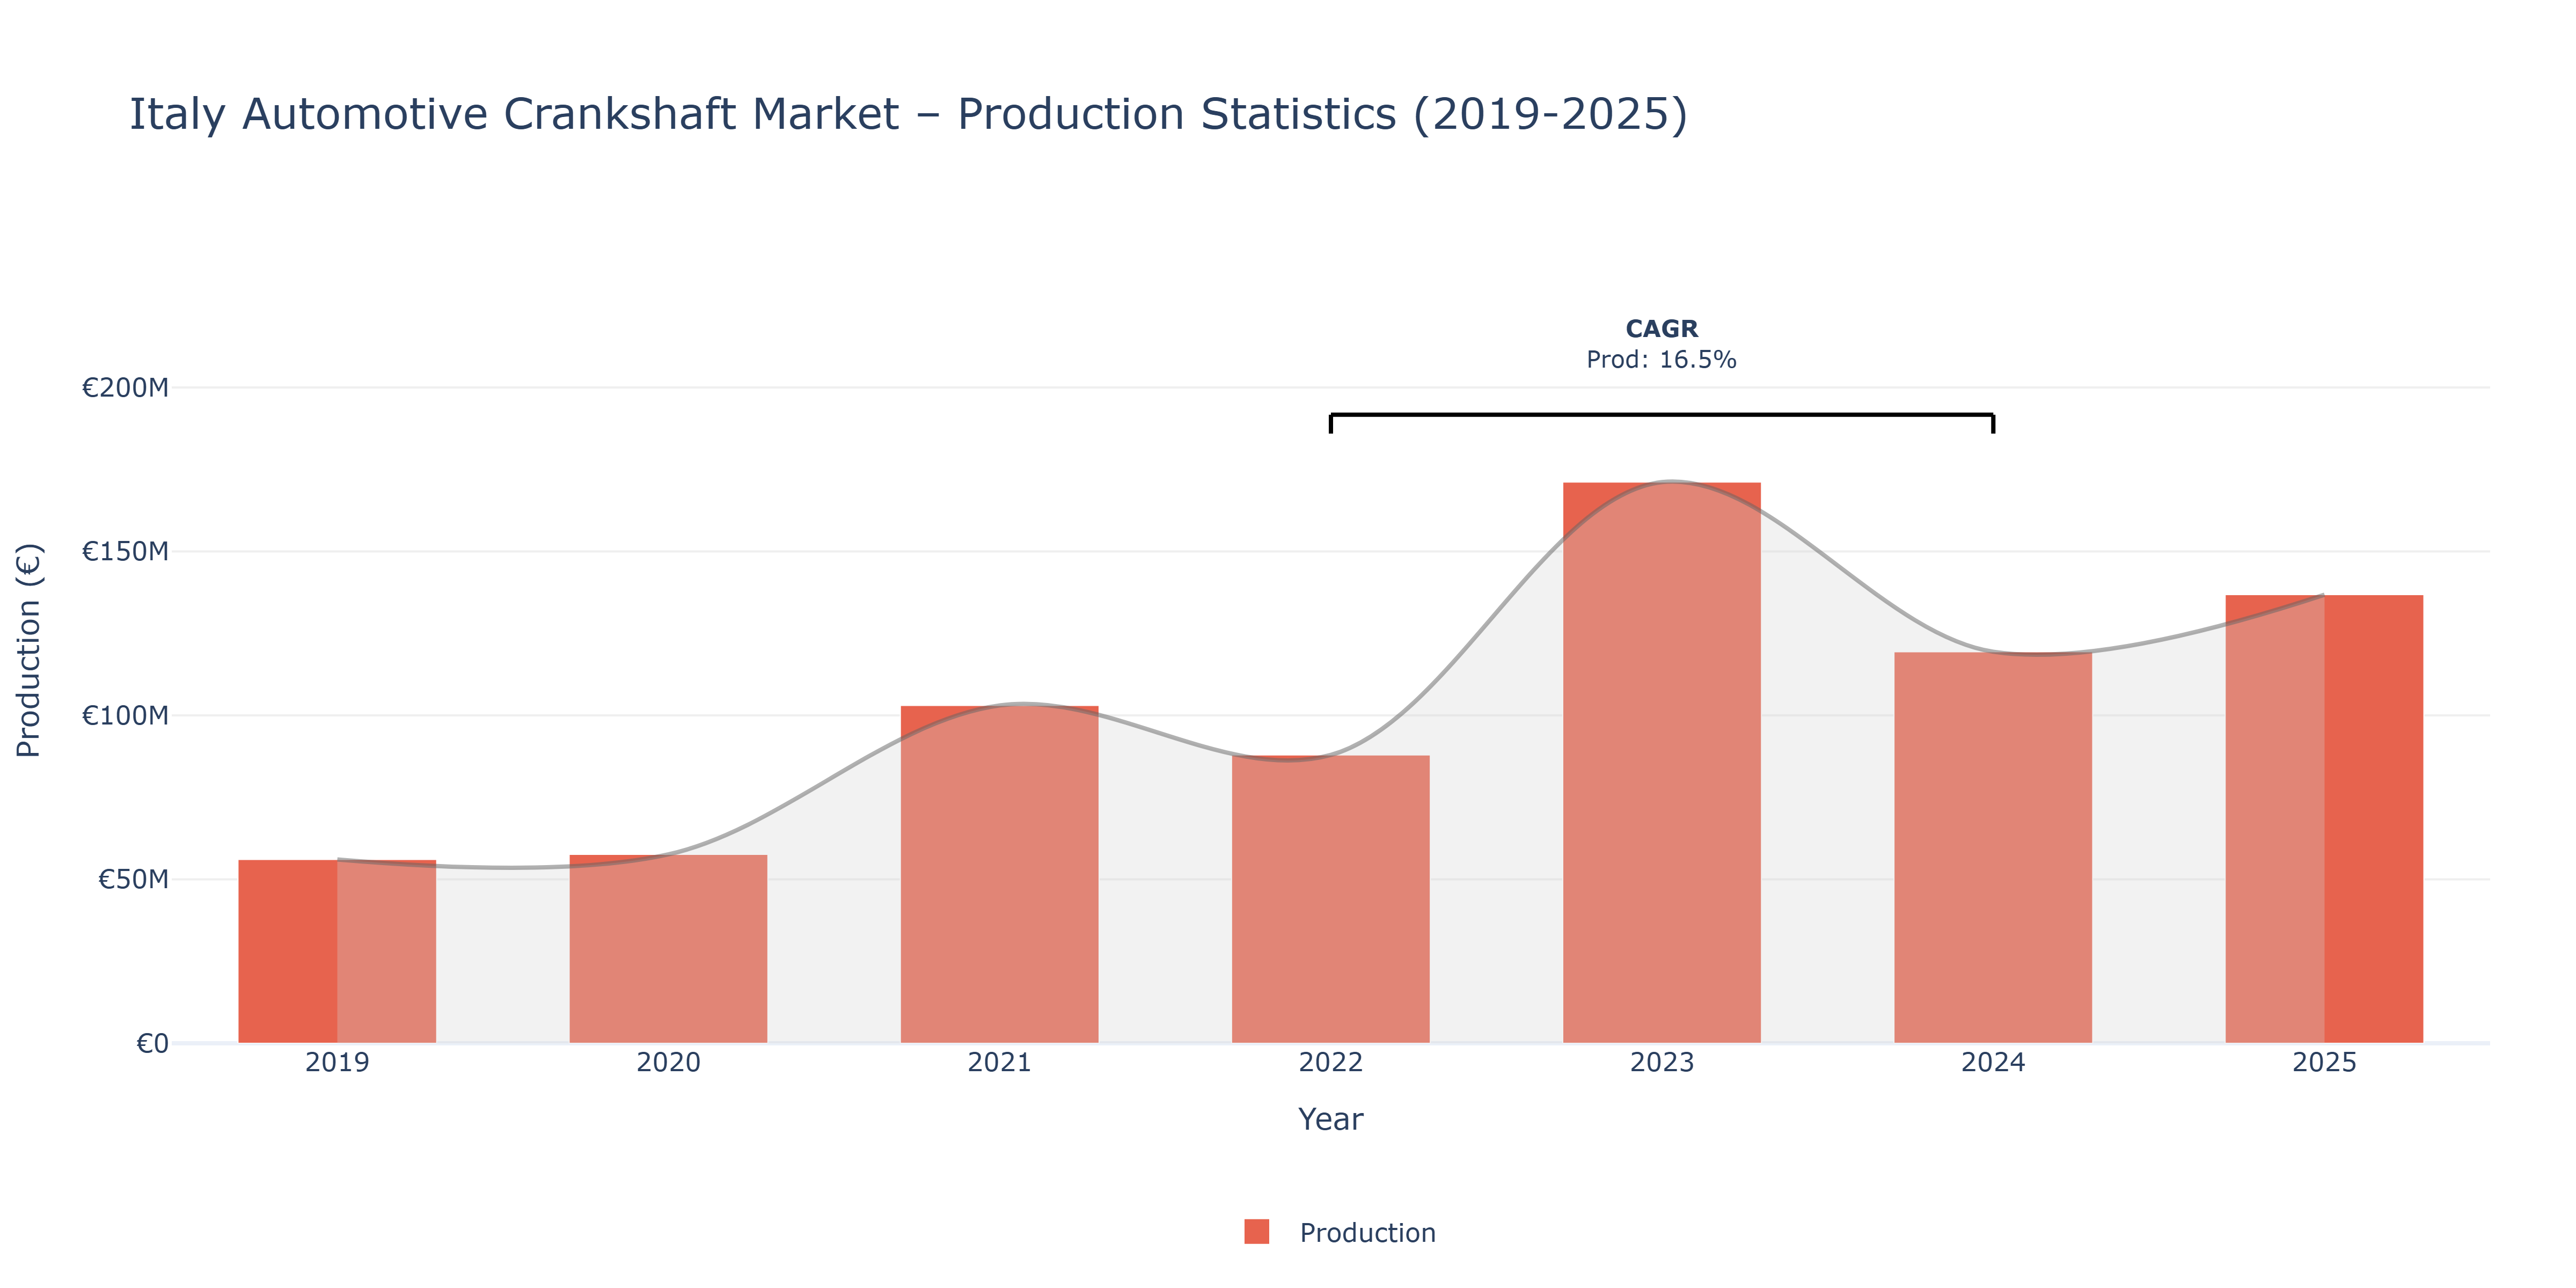
Task: Click the 2022 x-axis tick label
Action: [x=1330, y=1062]
